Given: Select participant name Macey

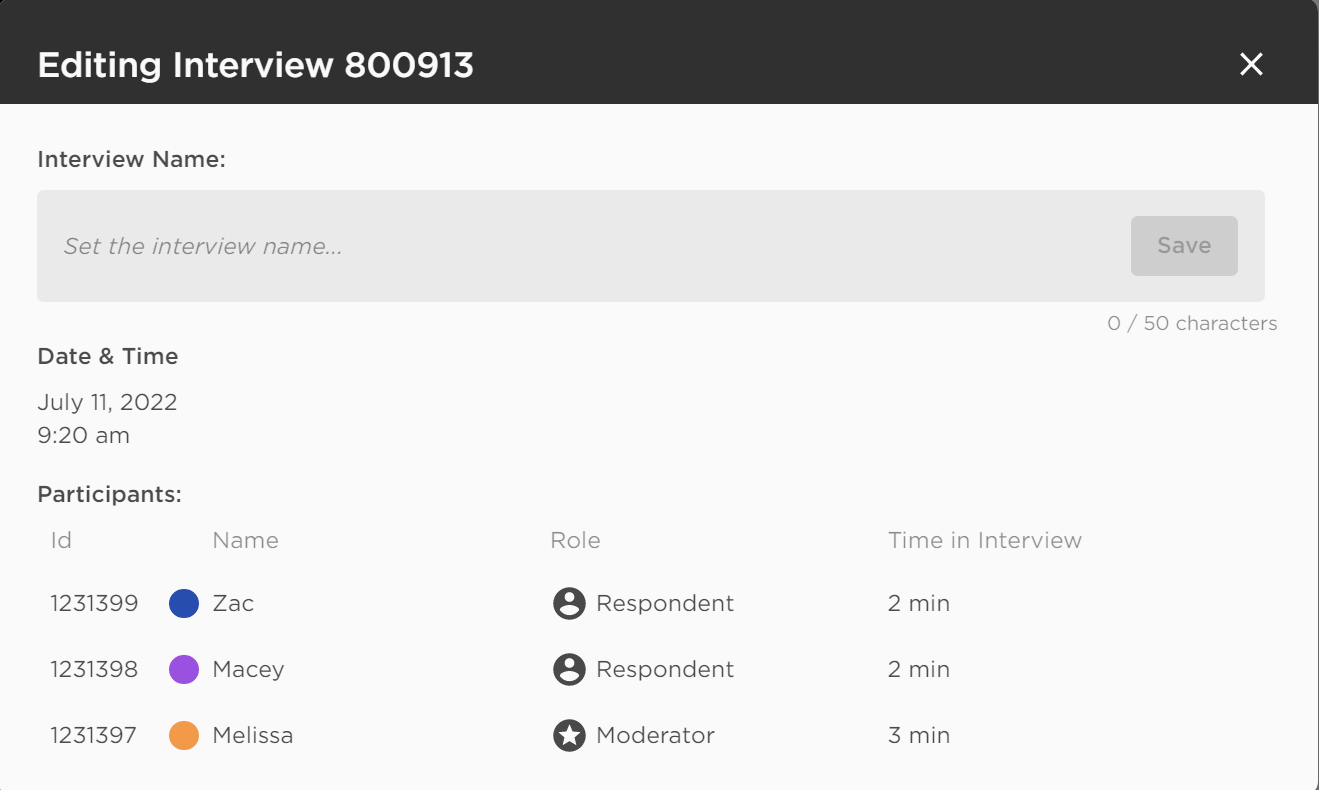Looking at the screenshot, I should [248, 670].
